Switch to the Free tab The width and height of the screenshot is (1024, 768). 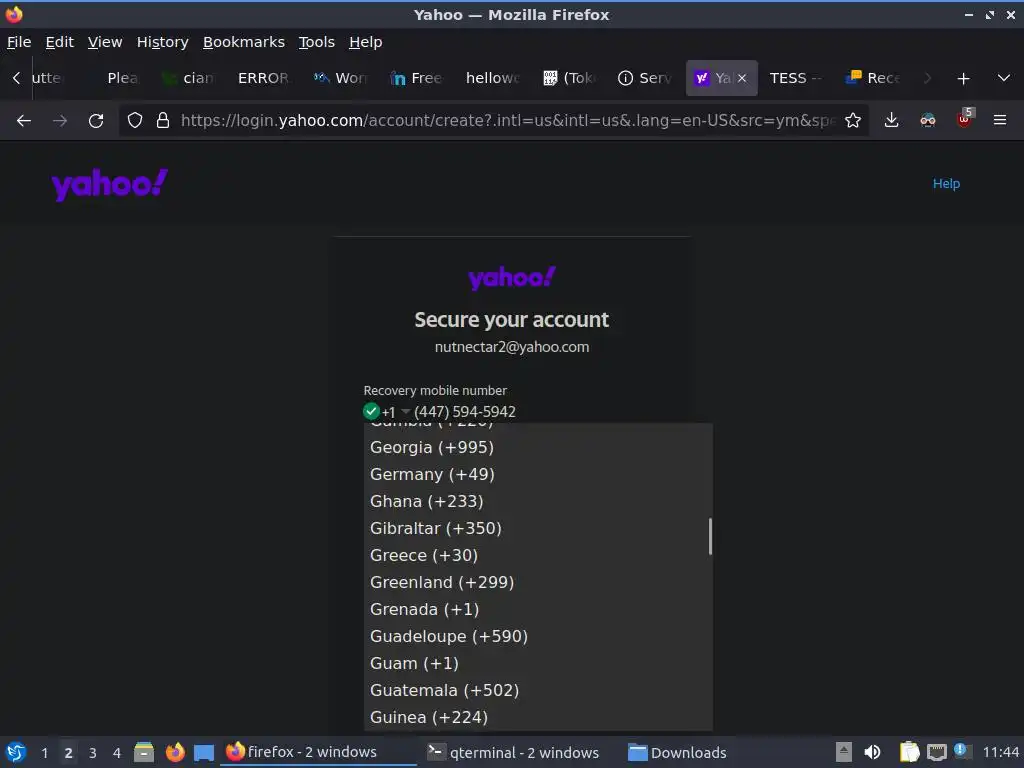(x=417, y=78)
